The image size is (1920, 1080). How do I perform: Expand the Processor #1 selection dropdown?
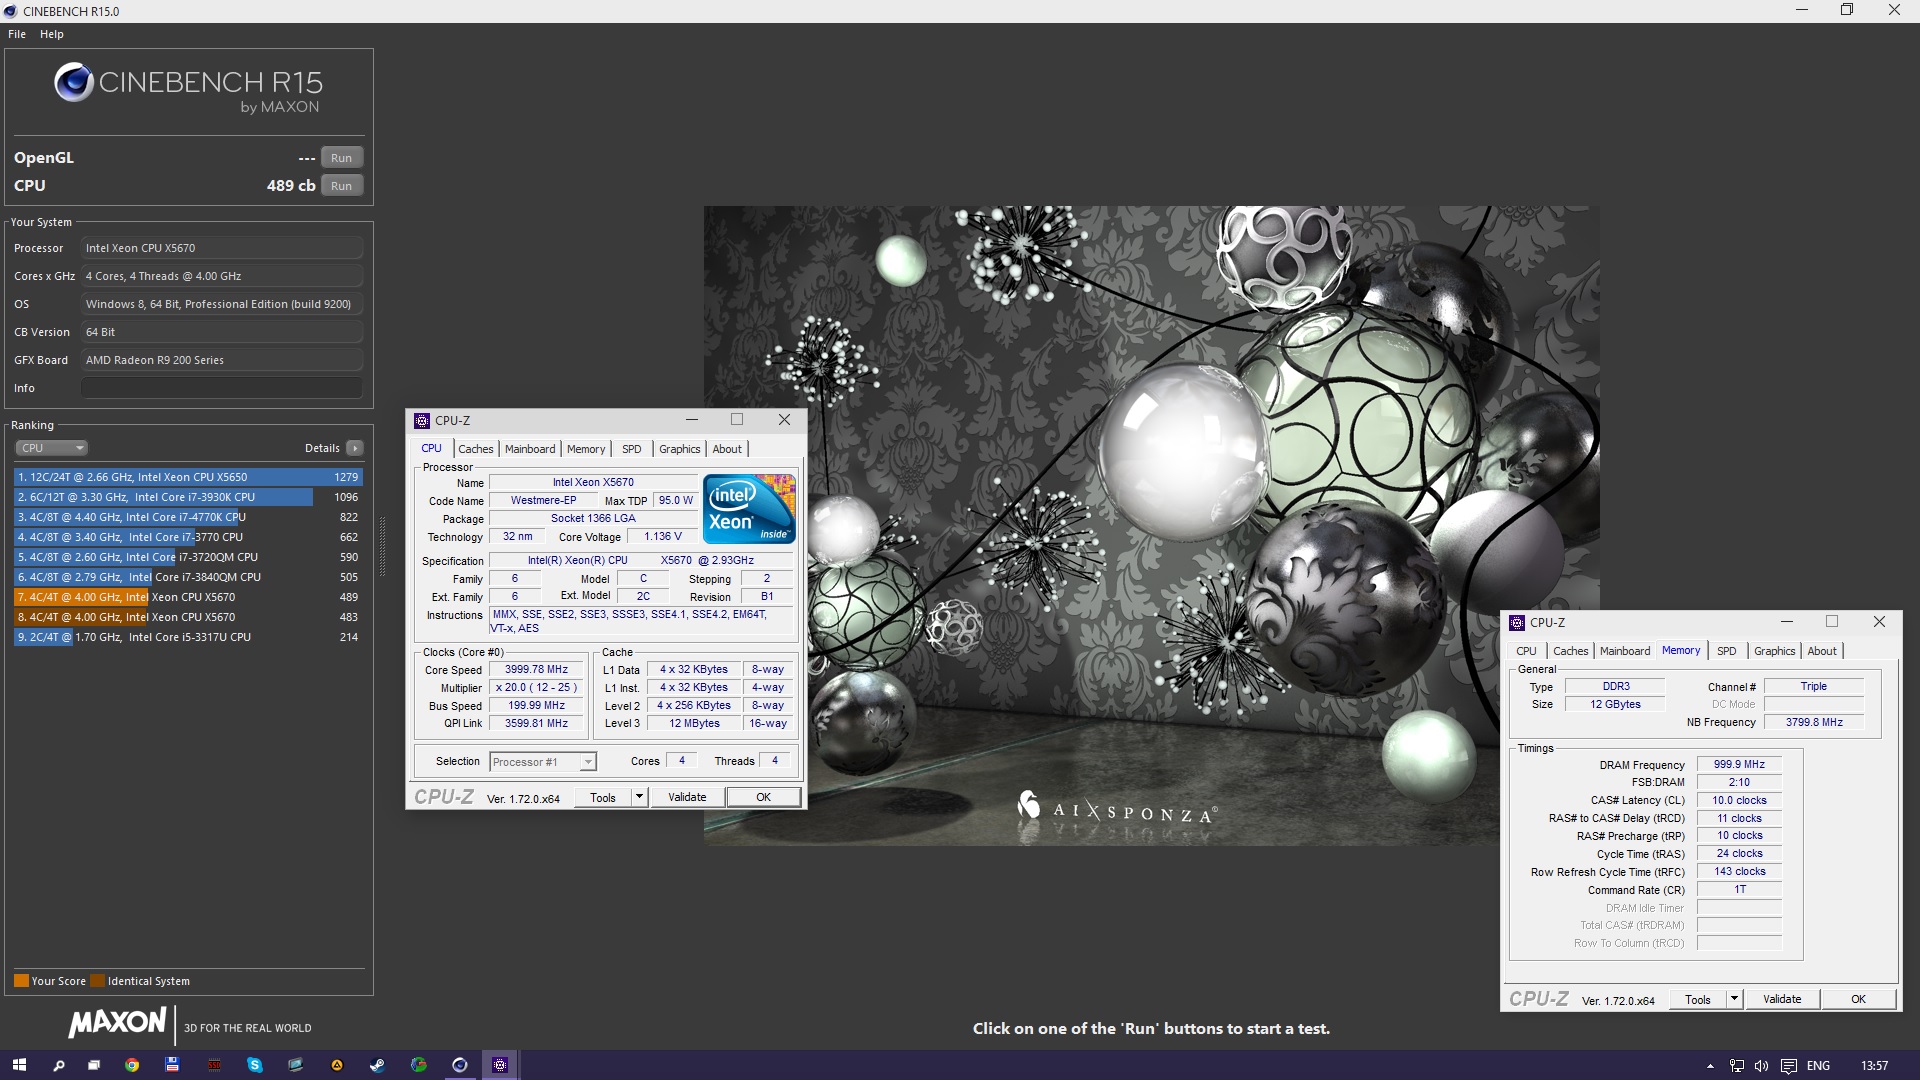(588, 762)
